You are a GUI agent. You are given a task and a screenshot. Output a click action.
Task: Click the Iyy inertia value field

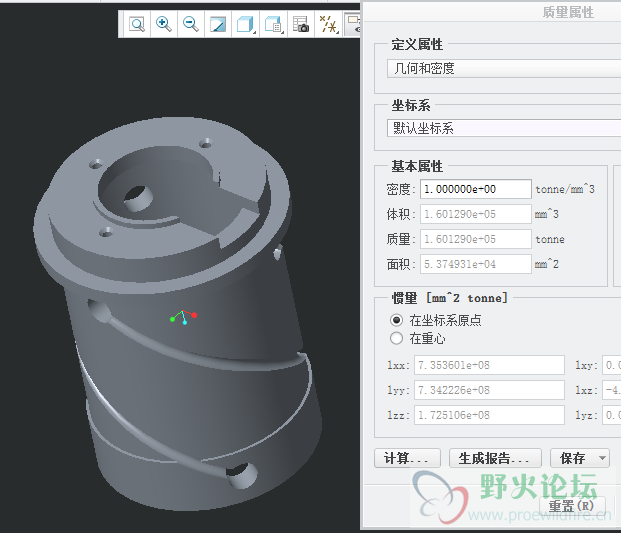point(489,390)
